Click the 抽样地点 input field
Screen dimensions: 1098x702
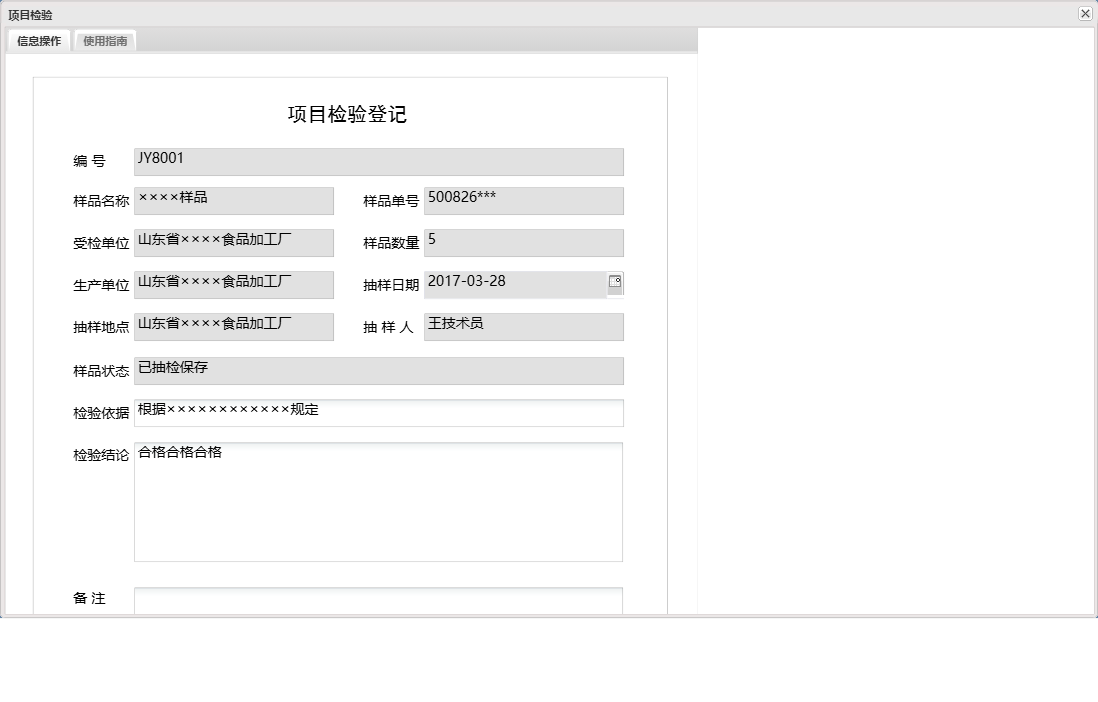click(x=234, y=326)
